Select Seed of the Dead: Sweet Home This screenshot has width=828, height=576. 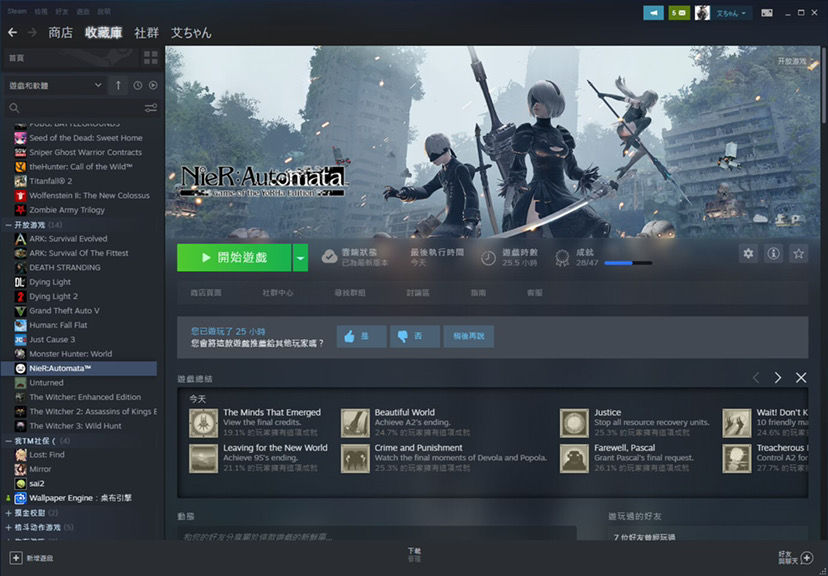pos(86,138)
